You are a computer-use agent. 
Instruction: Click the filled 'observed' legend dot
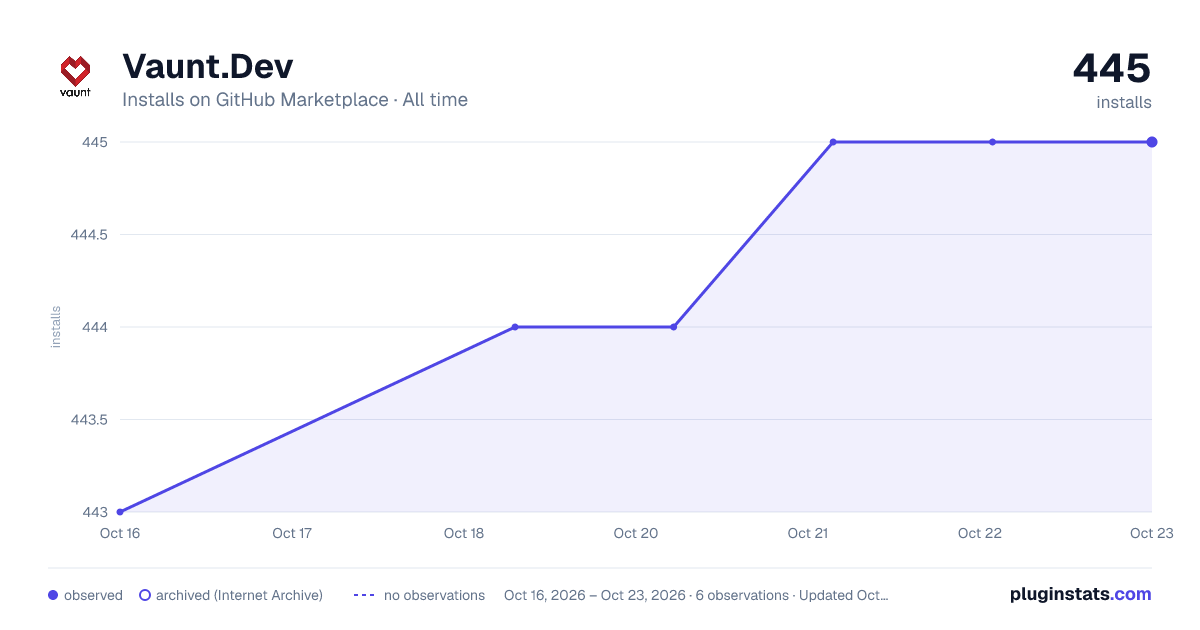53,595
